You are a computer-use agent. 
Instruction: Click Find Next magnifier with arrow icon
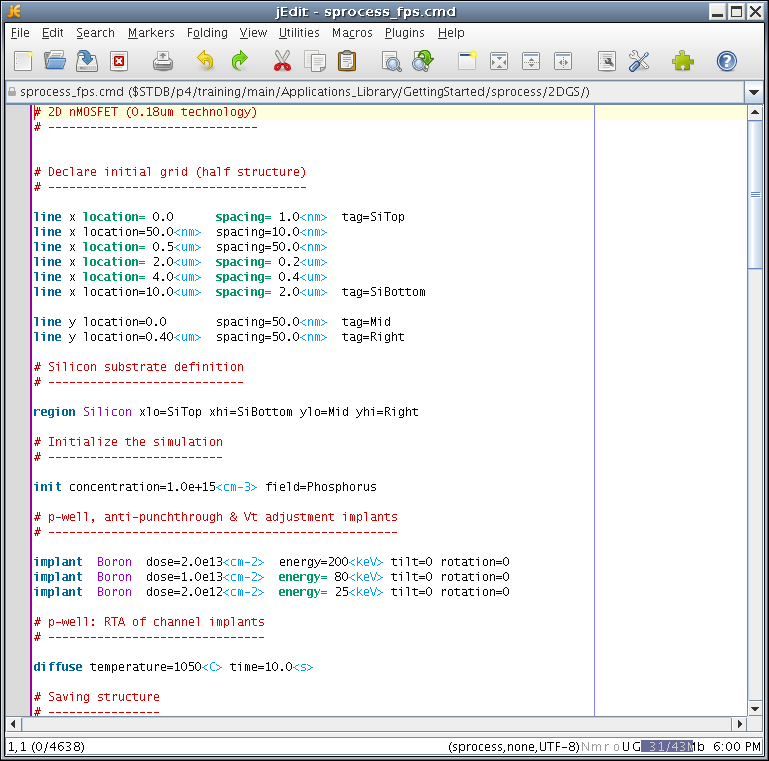[423, 61]
